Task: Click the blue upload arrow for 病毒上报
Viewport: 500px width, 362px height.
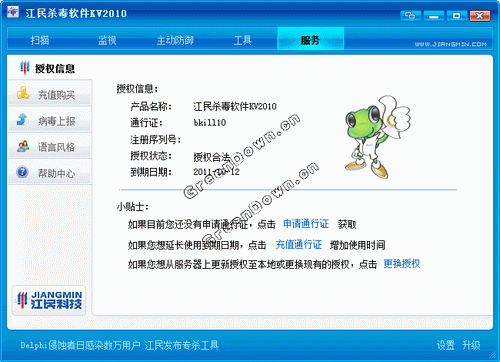Action: pyautogui.click(x=22, y=119)
